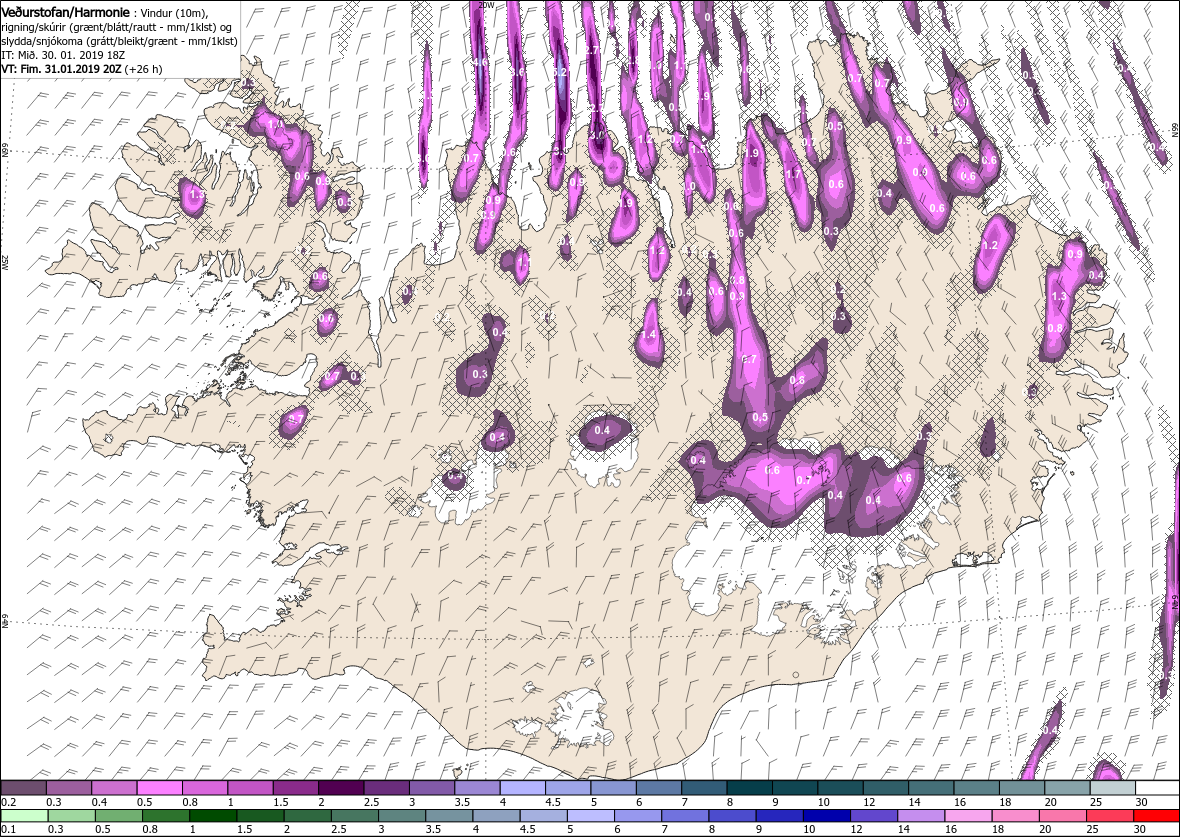
Task: Pick the red-pink swatch labeled 25 in green-red legend
Action: click(1109, 816)
